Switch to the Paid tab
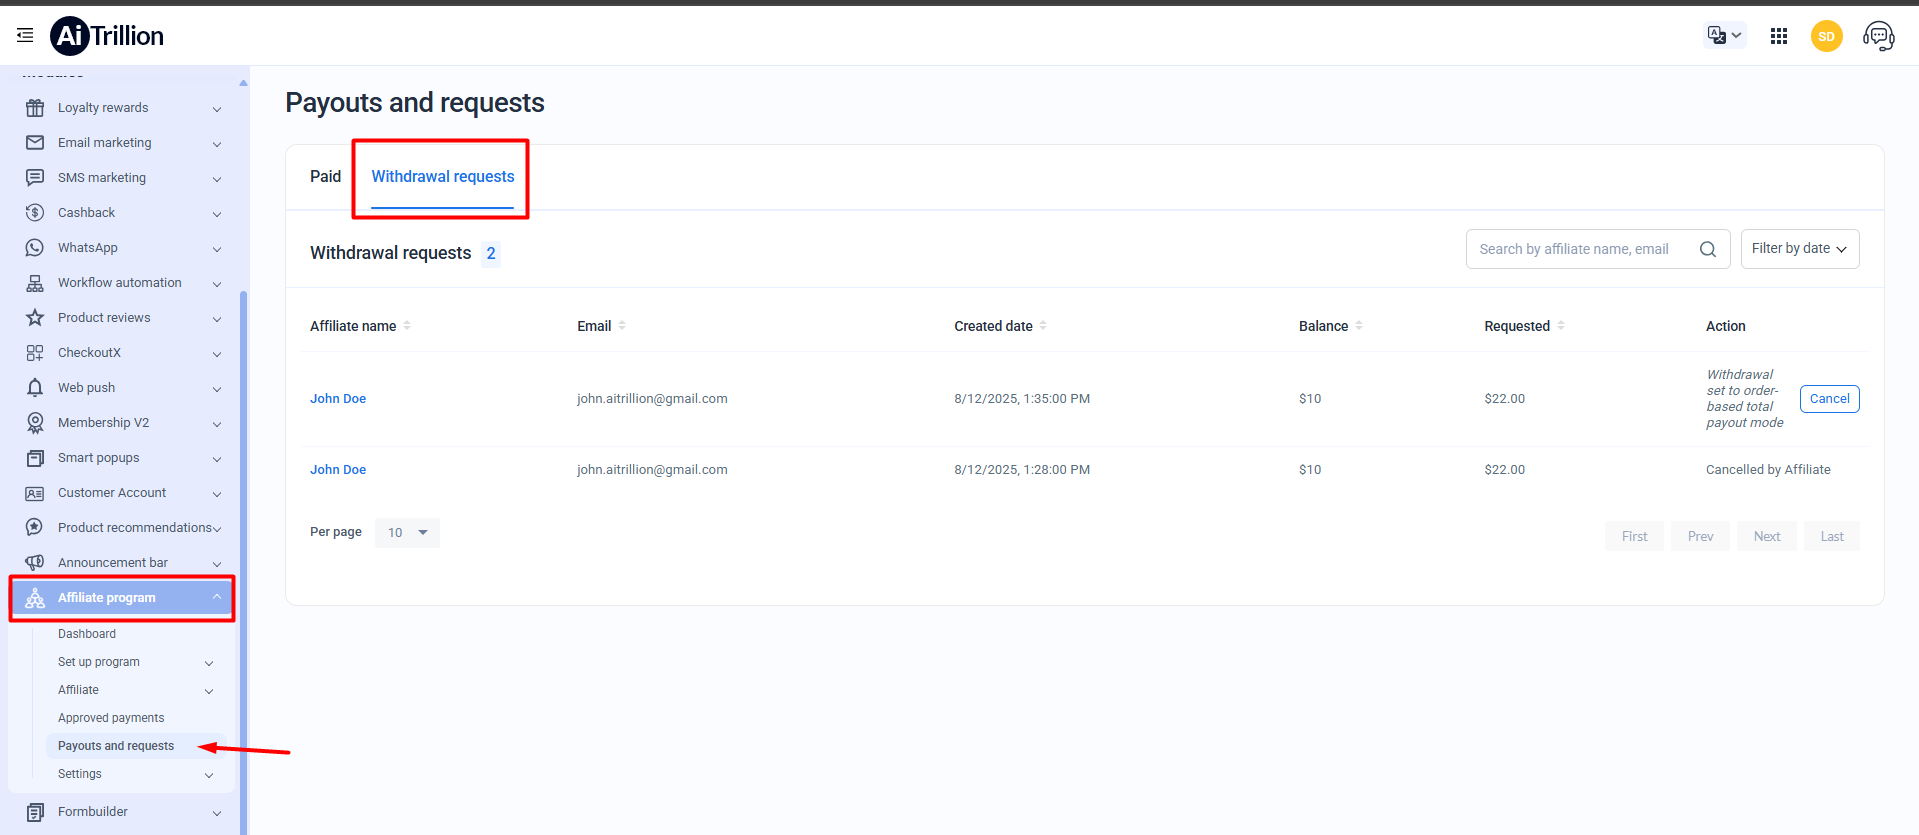Image resolution: width=1919 pixels, height=835 pixels. (325, 177)
